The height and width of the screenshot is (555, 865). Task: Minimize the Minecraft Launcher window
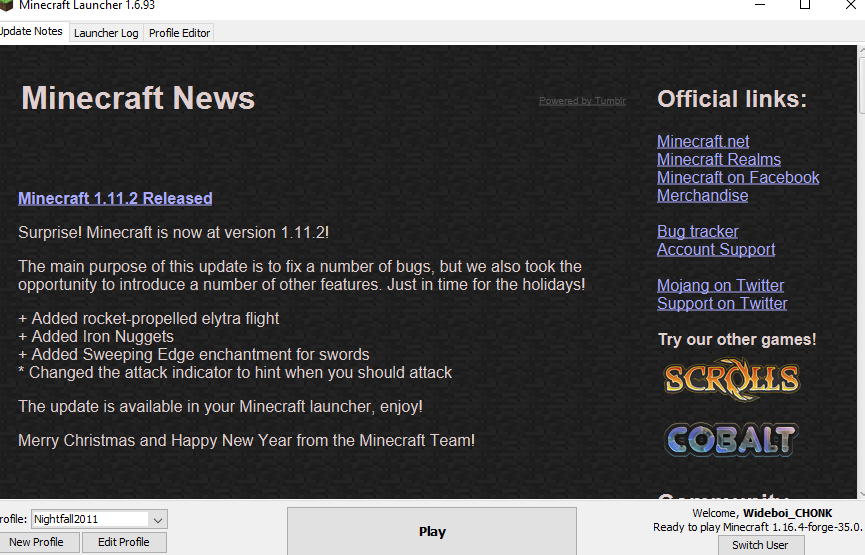760,5
